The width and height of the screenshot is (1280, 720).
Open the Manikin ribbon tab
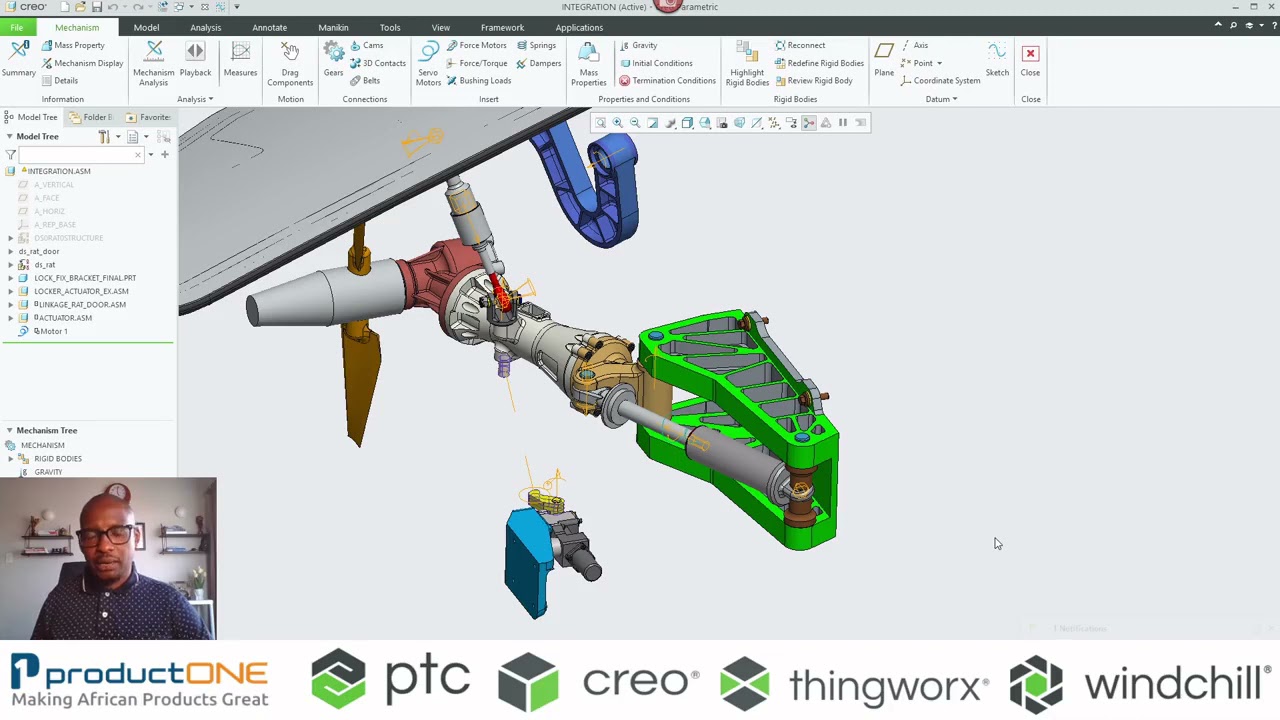[x=333, y=27]
